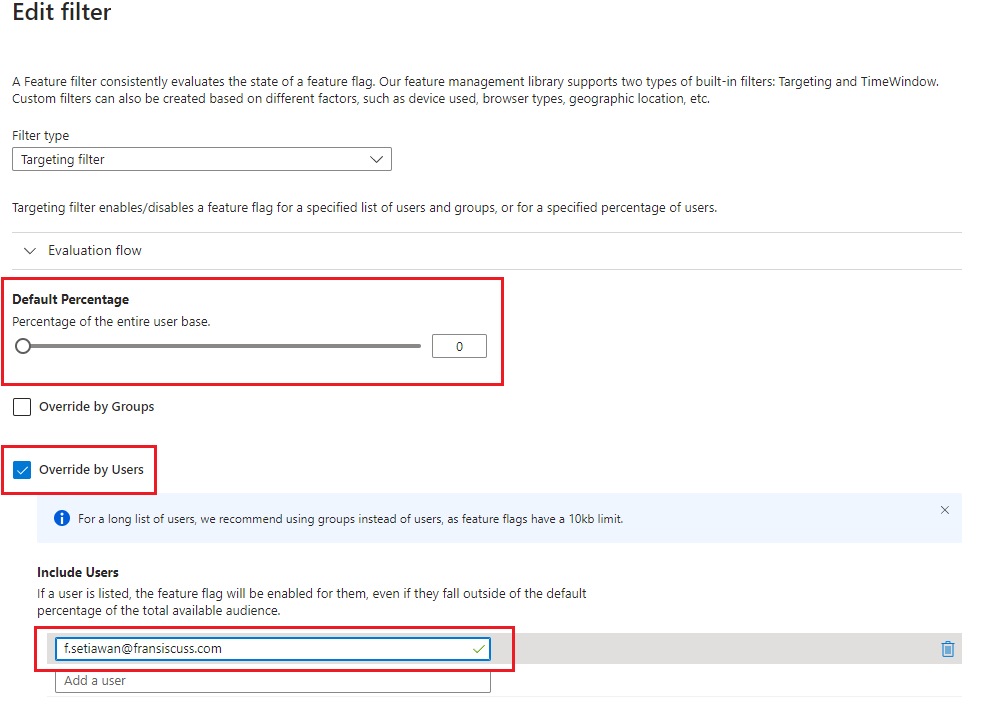Select Targeting filter from the dropdown
Screen dimensions: 997x705
(200, 159)
